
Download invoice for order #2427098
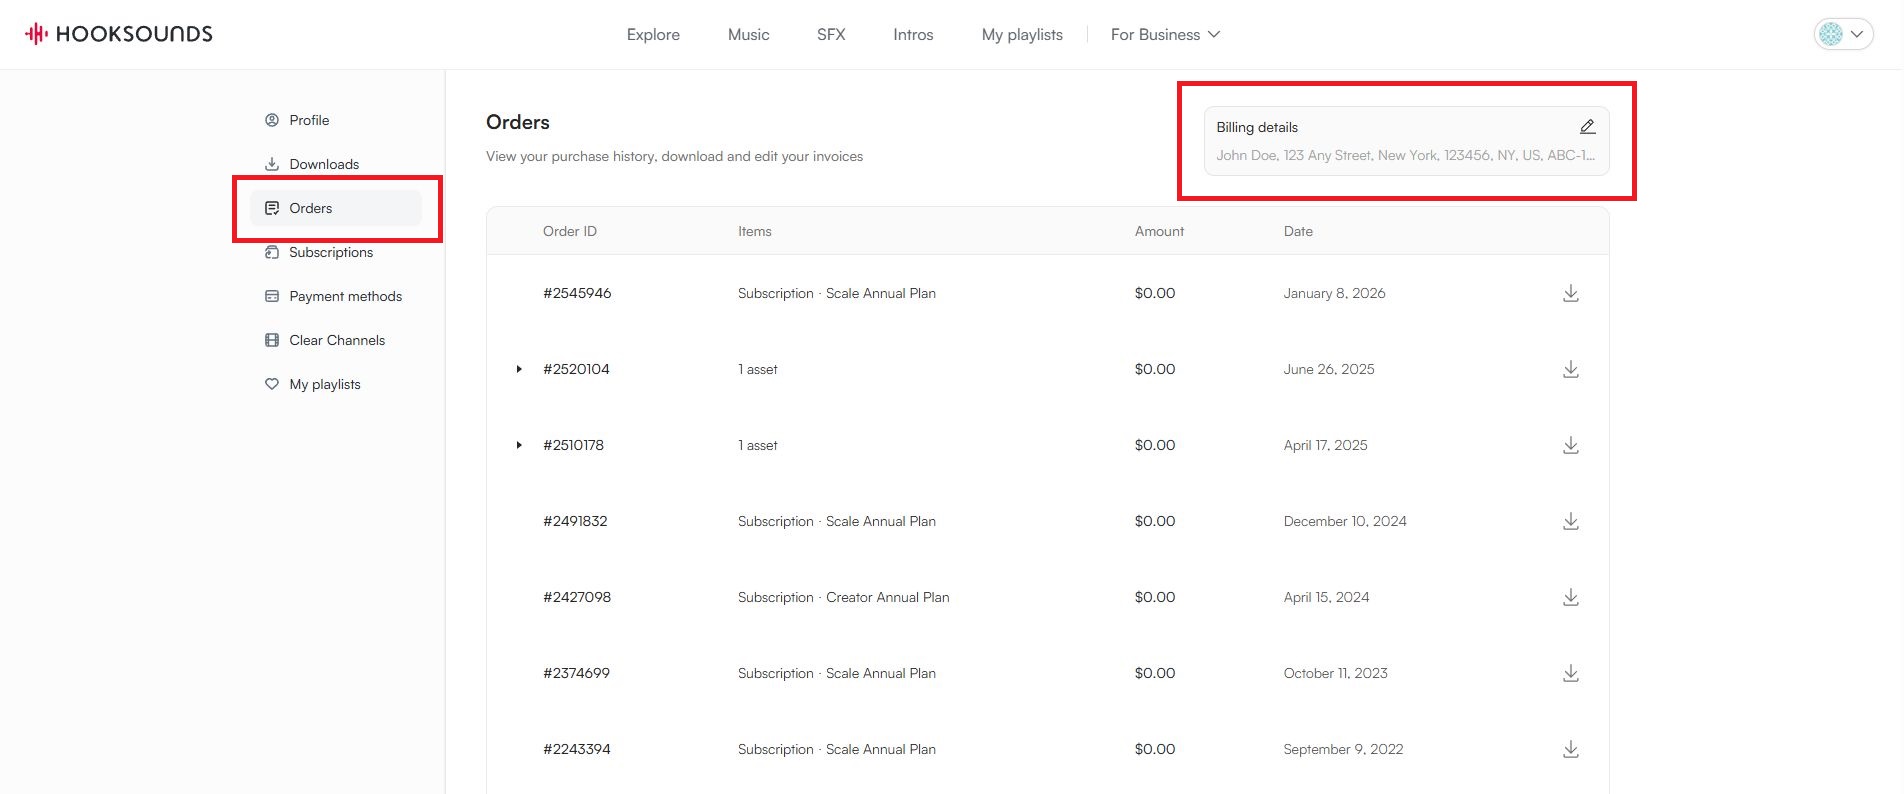(1570, 597)
